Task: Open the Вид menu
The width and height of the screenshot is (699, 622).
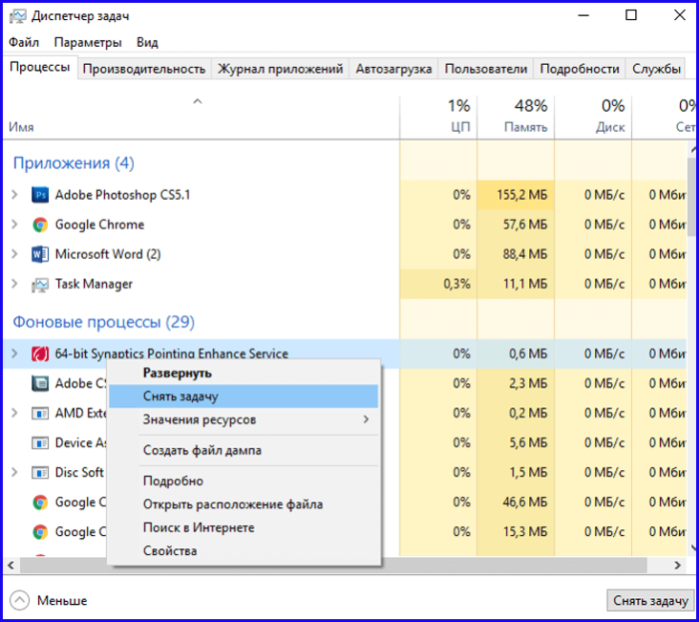Action: click(147, 42)
